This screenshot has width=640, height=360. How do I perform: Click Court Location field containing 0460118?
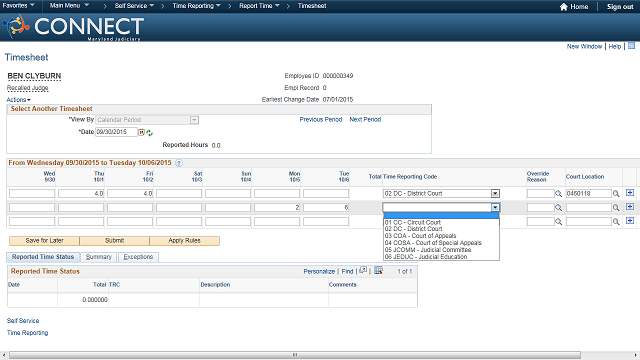click(589, 193)
